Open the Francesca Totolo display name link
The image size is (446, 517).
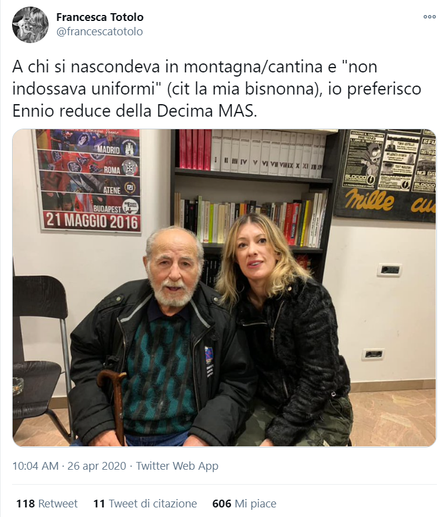coord(100,17)
